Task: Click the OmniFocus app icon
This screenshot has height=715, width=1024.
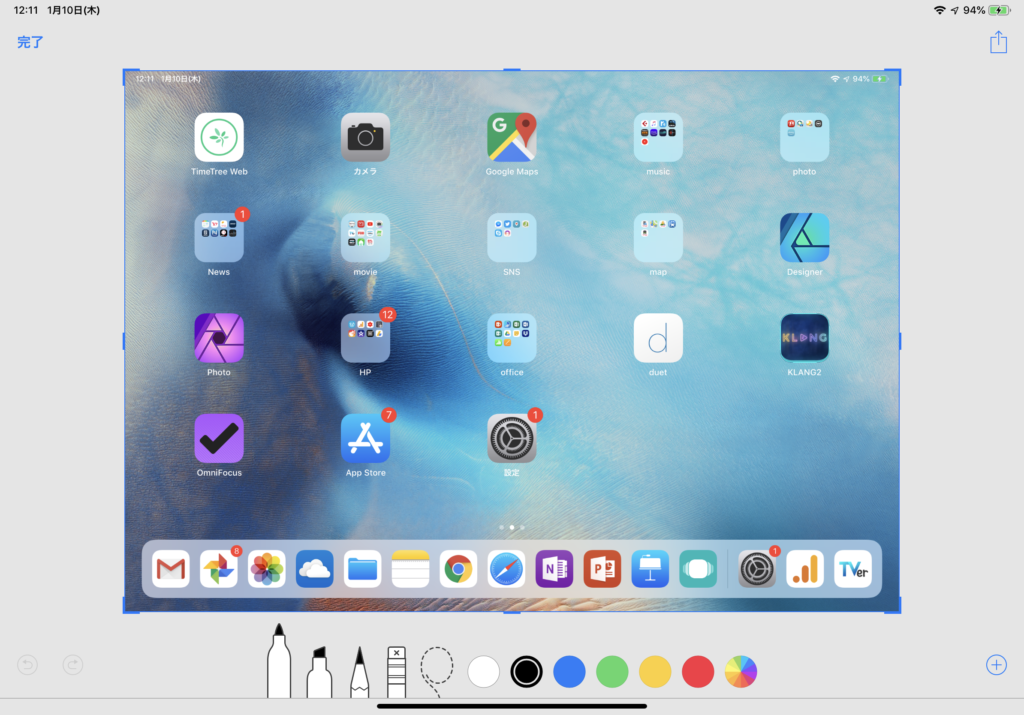Action: pyautogui.click(x=219, y=439)
